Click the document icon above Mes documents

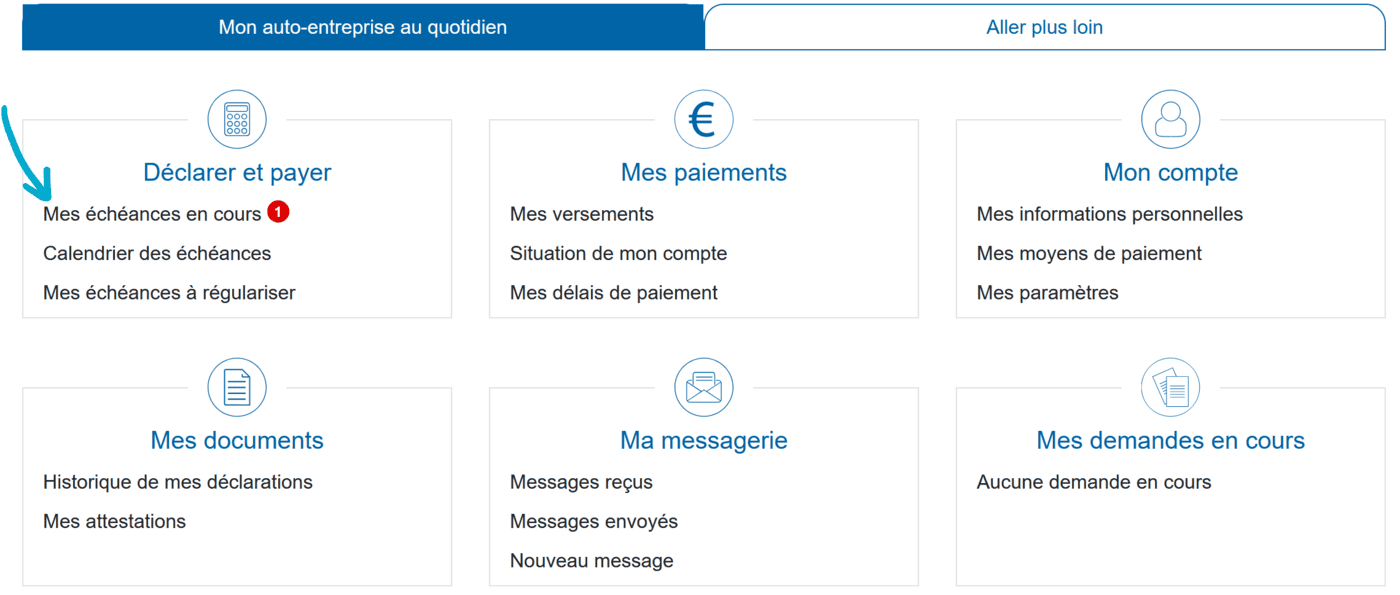(236, 387)
